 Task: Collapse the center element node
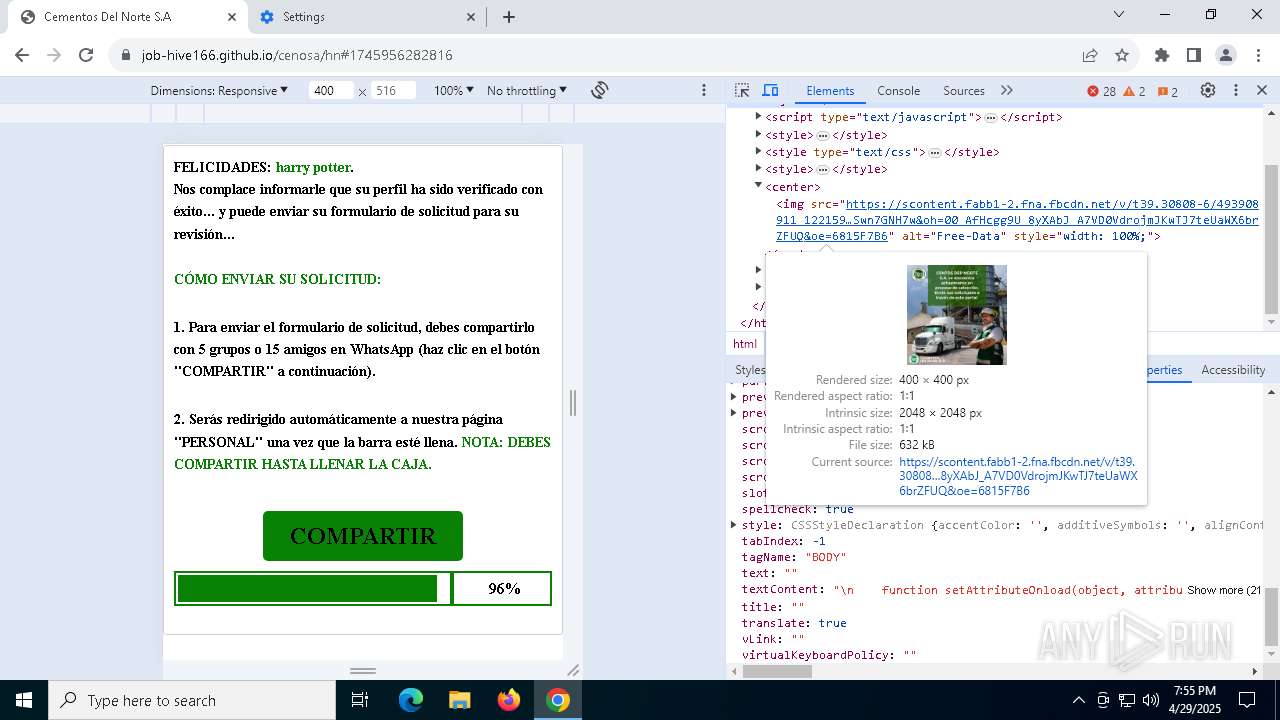coord(758,186)
